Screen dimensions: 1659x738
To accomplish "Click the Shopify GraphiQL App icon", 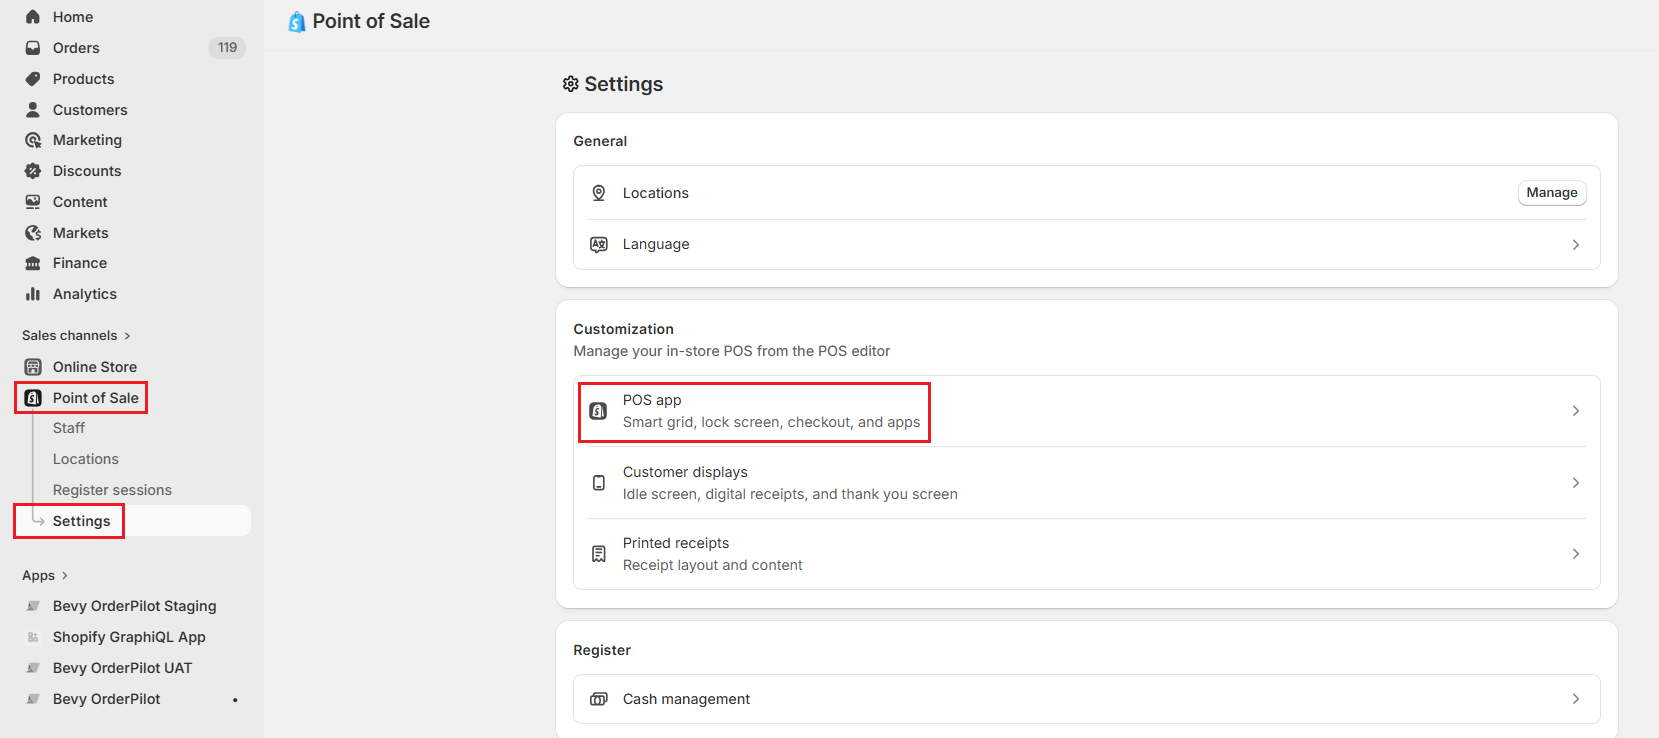I will 33,637.
